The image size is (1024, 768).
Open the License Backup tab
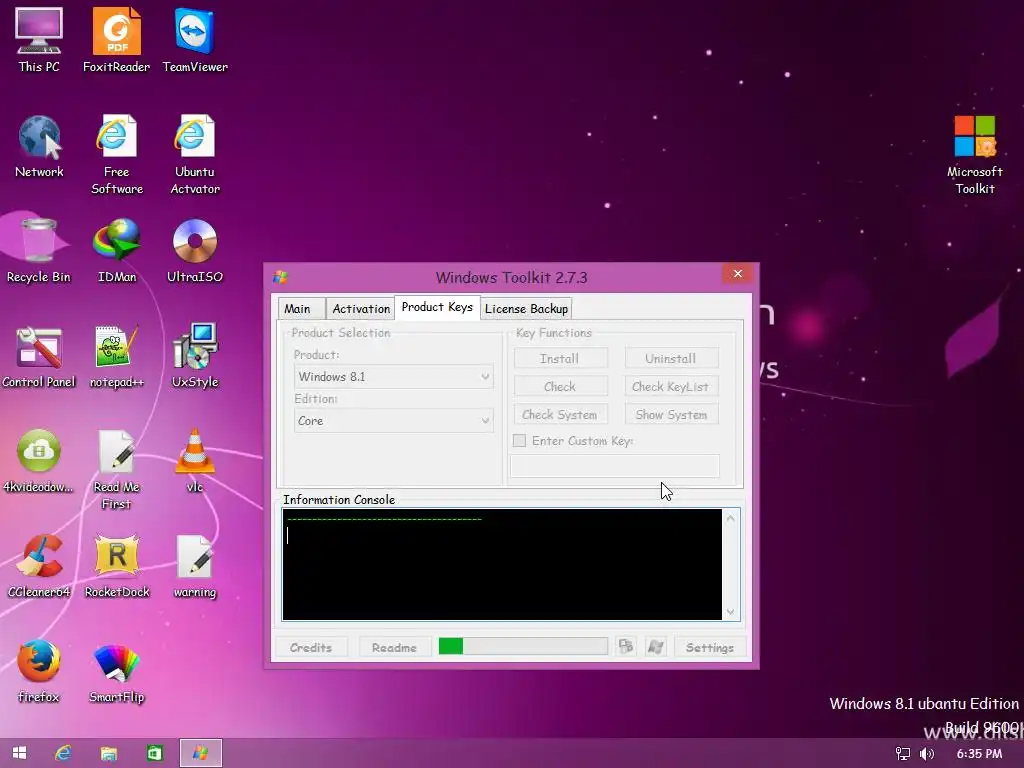[x=526, y=308]
